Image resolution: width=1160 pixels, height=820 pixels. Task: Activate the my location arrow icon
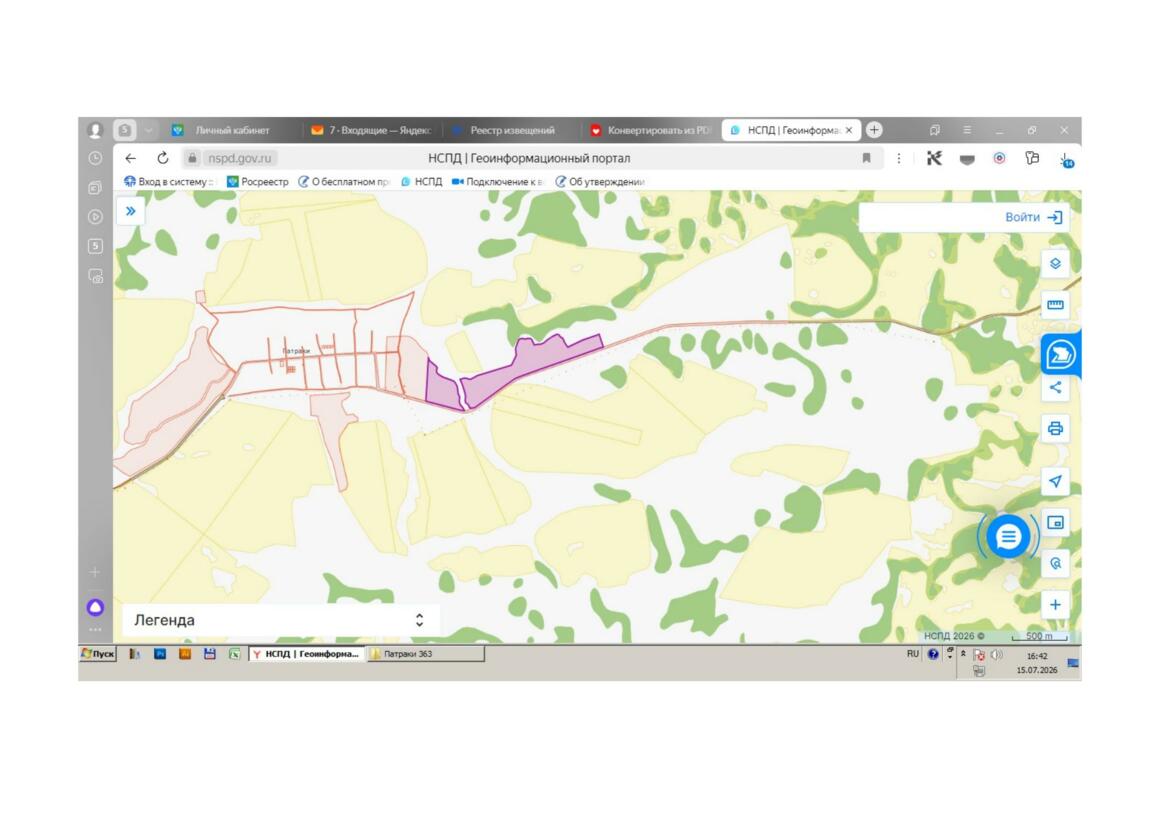click(1055, 481)
